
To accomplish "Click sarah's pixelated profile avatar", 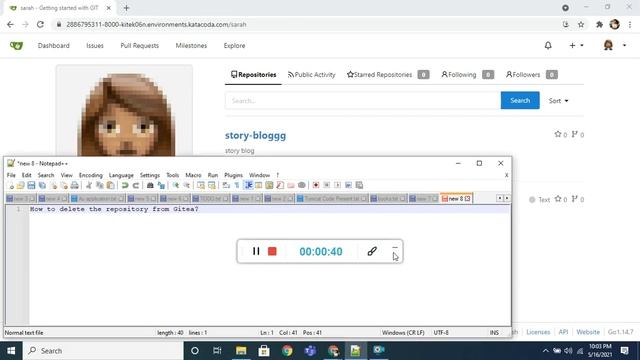I will [x=124, y=111].
